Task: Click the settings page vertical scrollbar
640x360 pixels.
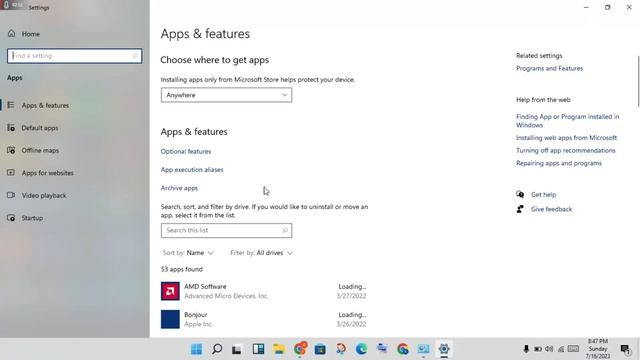Action: pos(638,82)
